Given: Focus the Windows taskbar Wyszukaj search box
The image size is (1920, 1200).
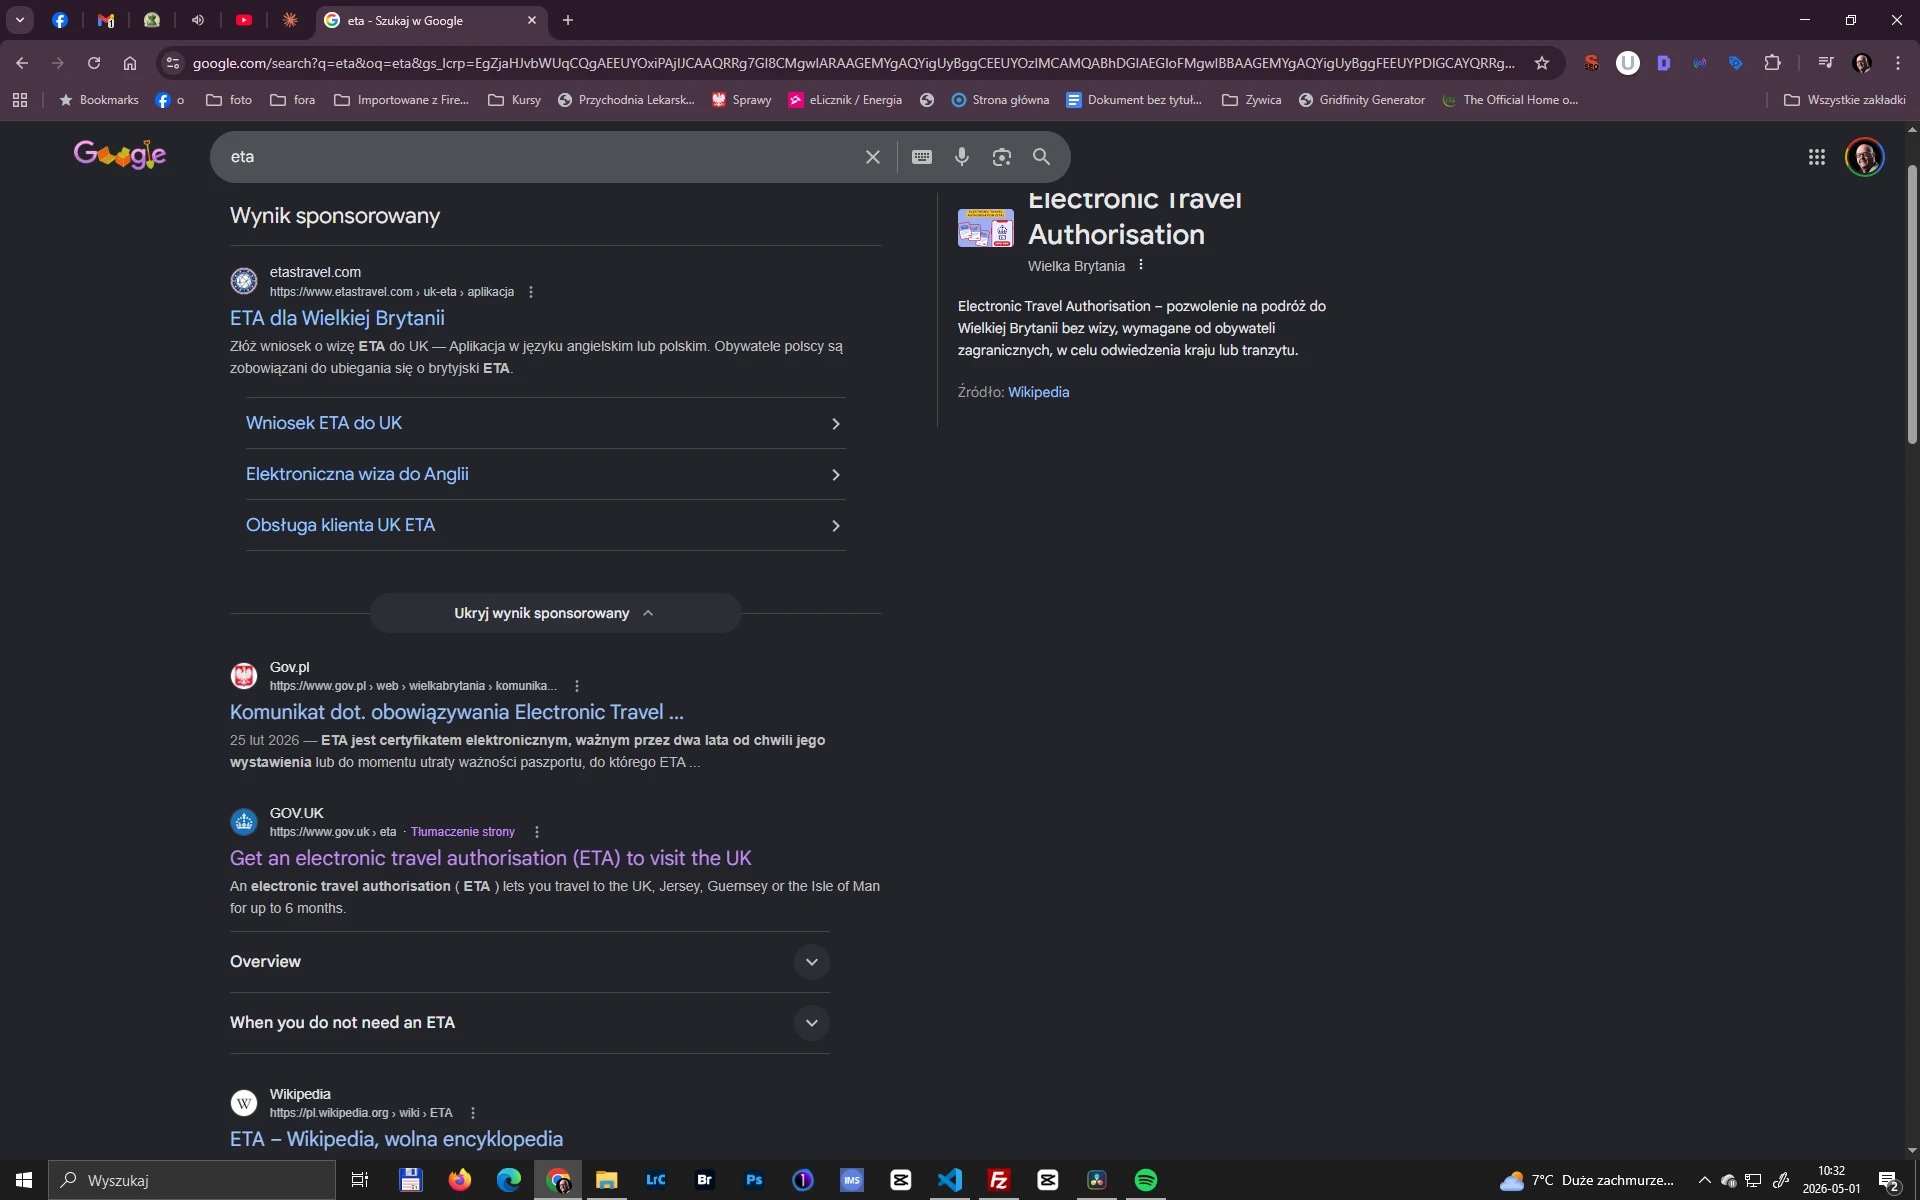Looking at the screenshot, I should [x=192, y=1180].
